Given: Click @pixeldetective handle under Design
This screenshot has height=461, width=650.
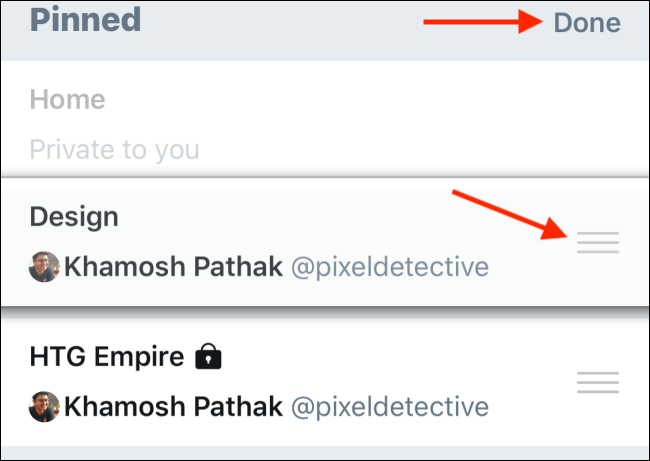Looking at the screenshot, I should click(x=389, y=267).
